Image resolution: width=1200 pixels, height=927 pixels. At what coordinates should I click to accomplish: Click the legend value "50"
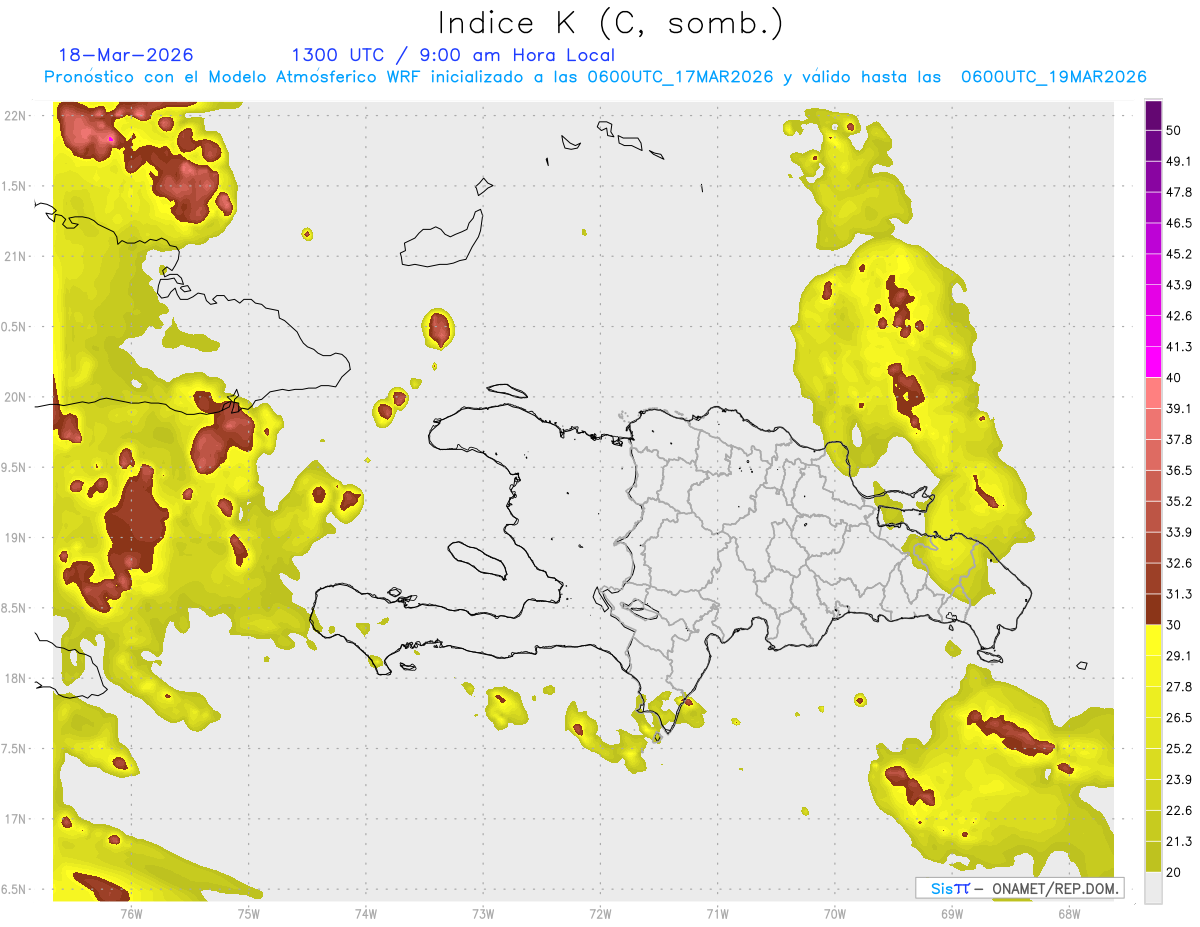click(1175, 131)
